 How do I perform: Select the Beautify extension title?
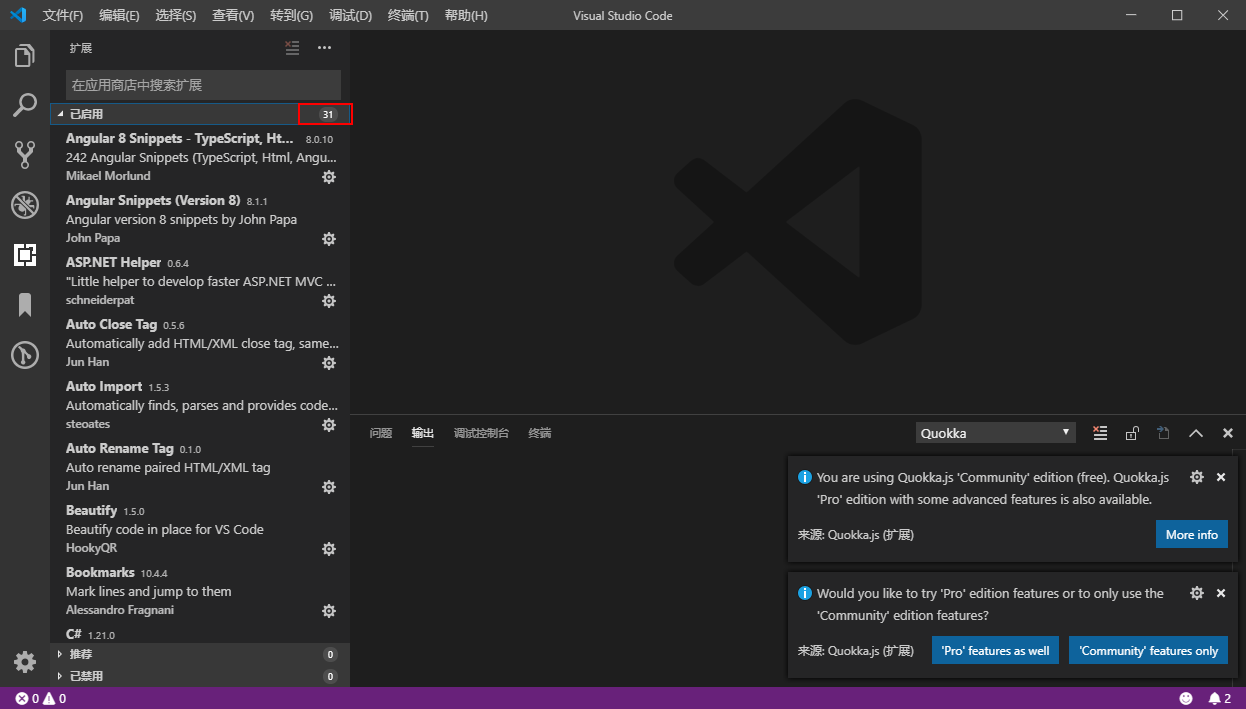(x=91, y=510)
